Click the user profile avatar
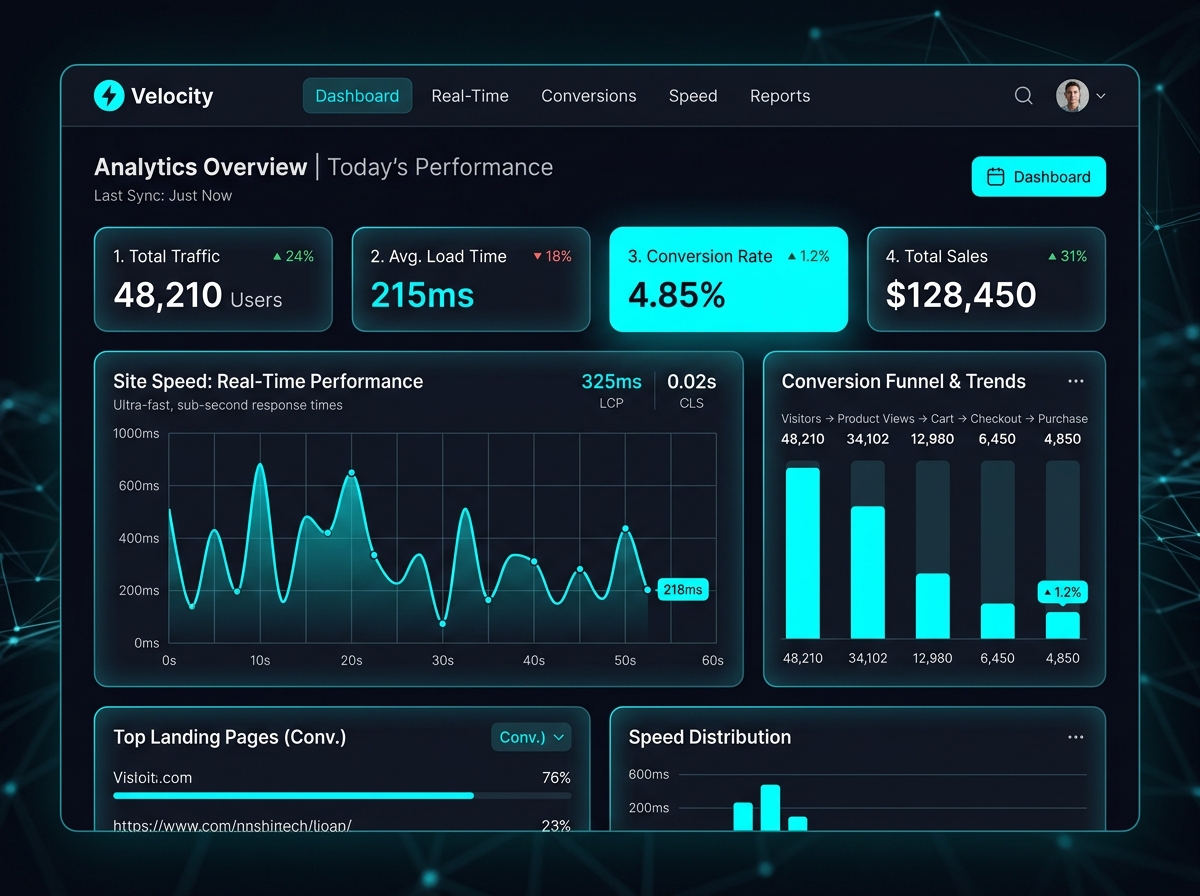This screenshot has height=896, width=1200. point(1072,96)
